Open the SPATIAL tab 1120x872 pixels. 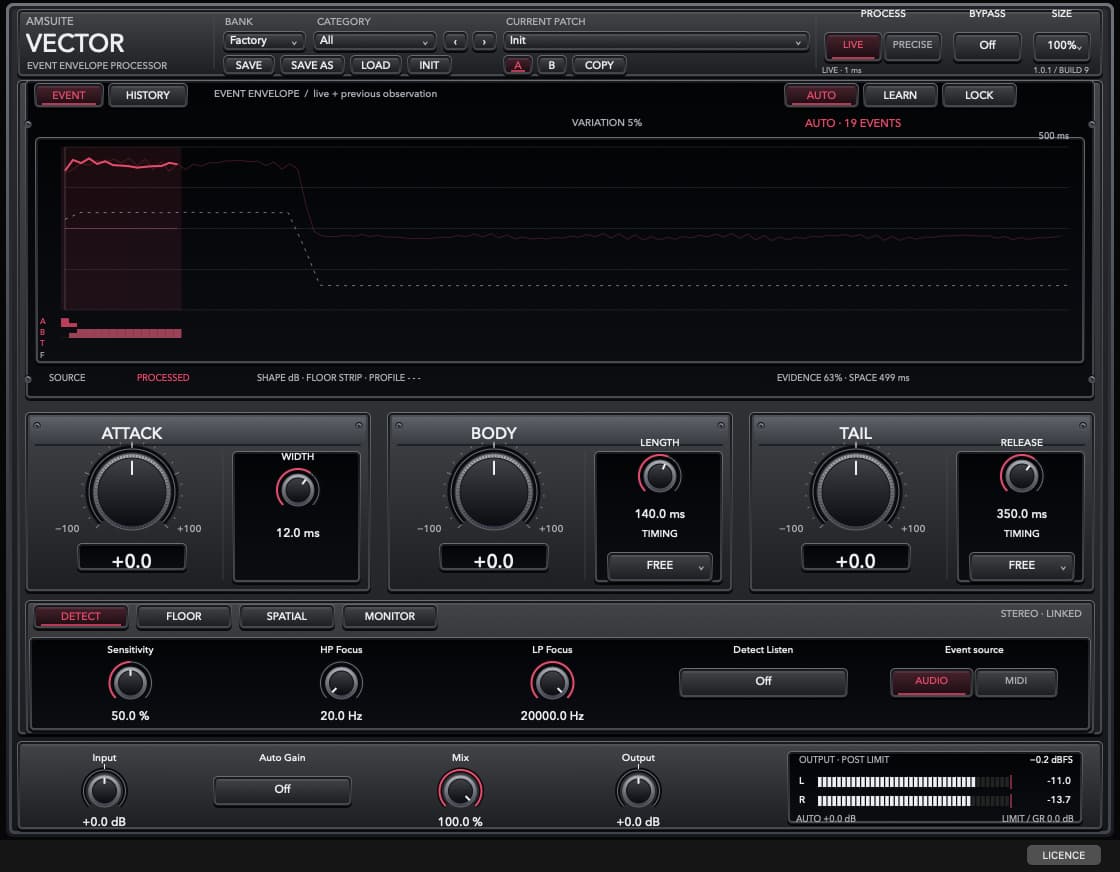(286, 617)
